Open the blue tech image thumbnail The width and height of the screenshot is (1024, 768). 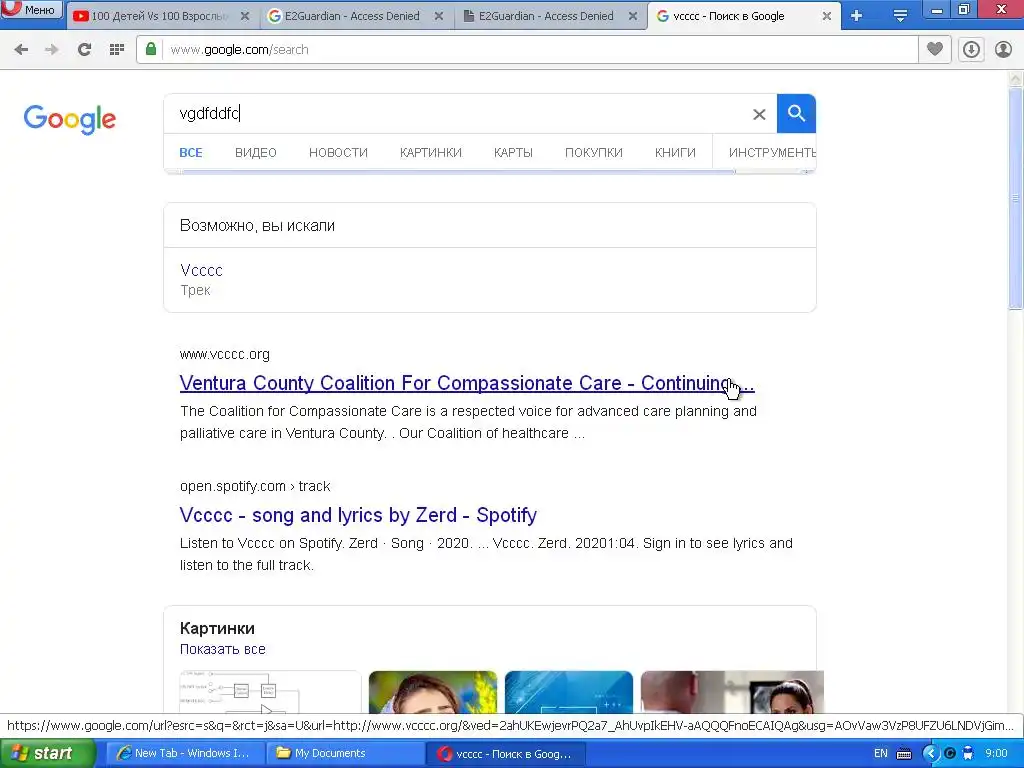(x=569, y=692)
